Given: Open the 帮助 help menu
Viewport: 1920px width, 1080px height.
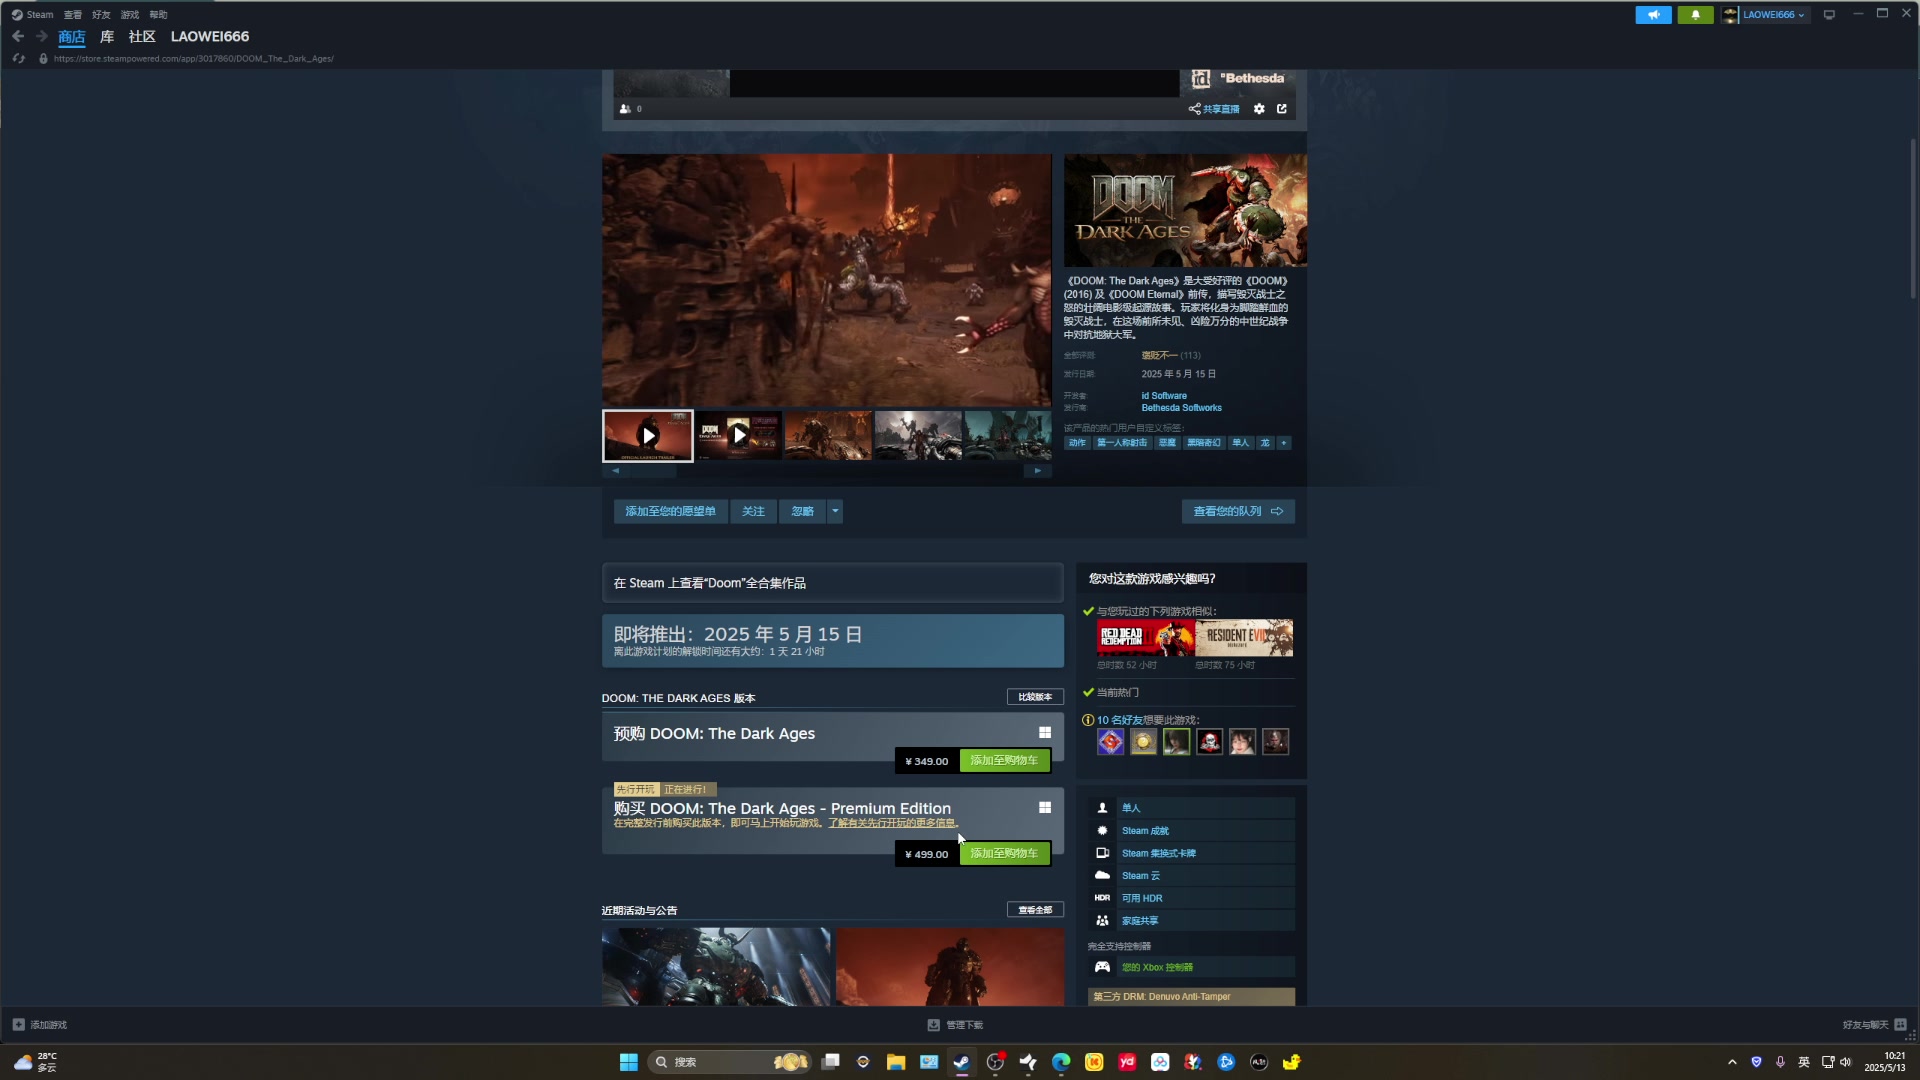Looking at the screenshot, I should tap(158, 15).
